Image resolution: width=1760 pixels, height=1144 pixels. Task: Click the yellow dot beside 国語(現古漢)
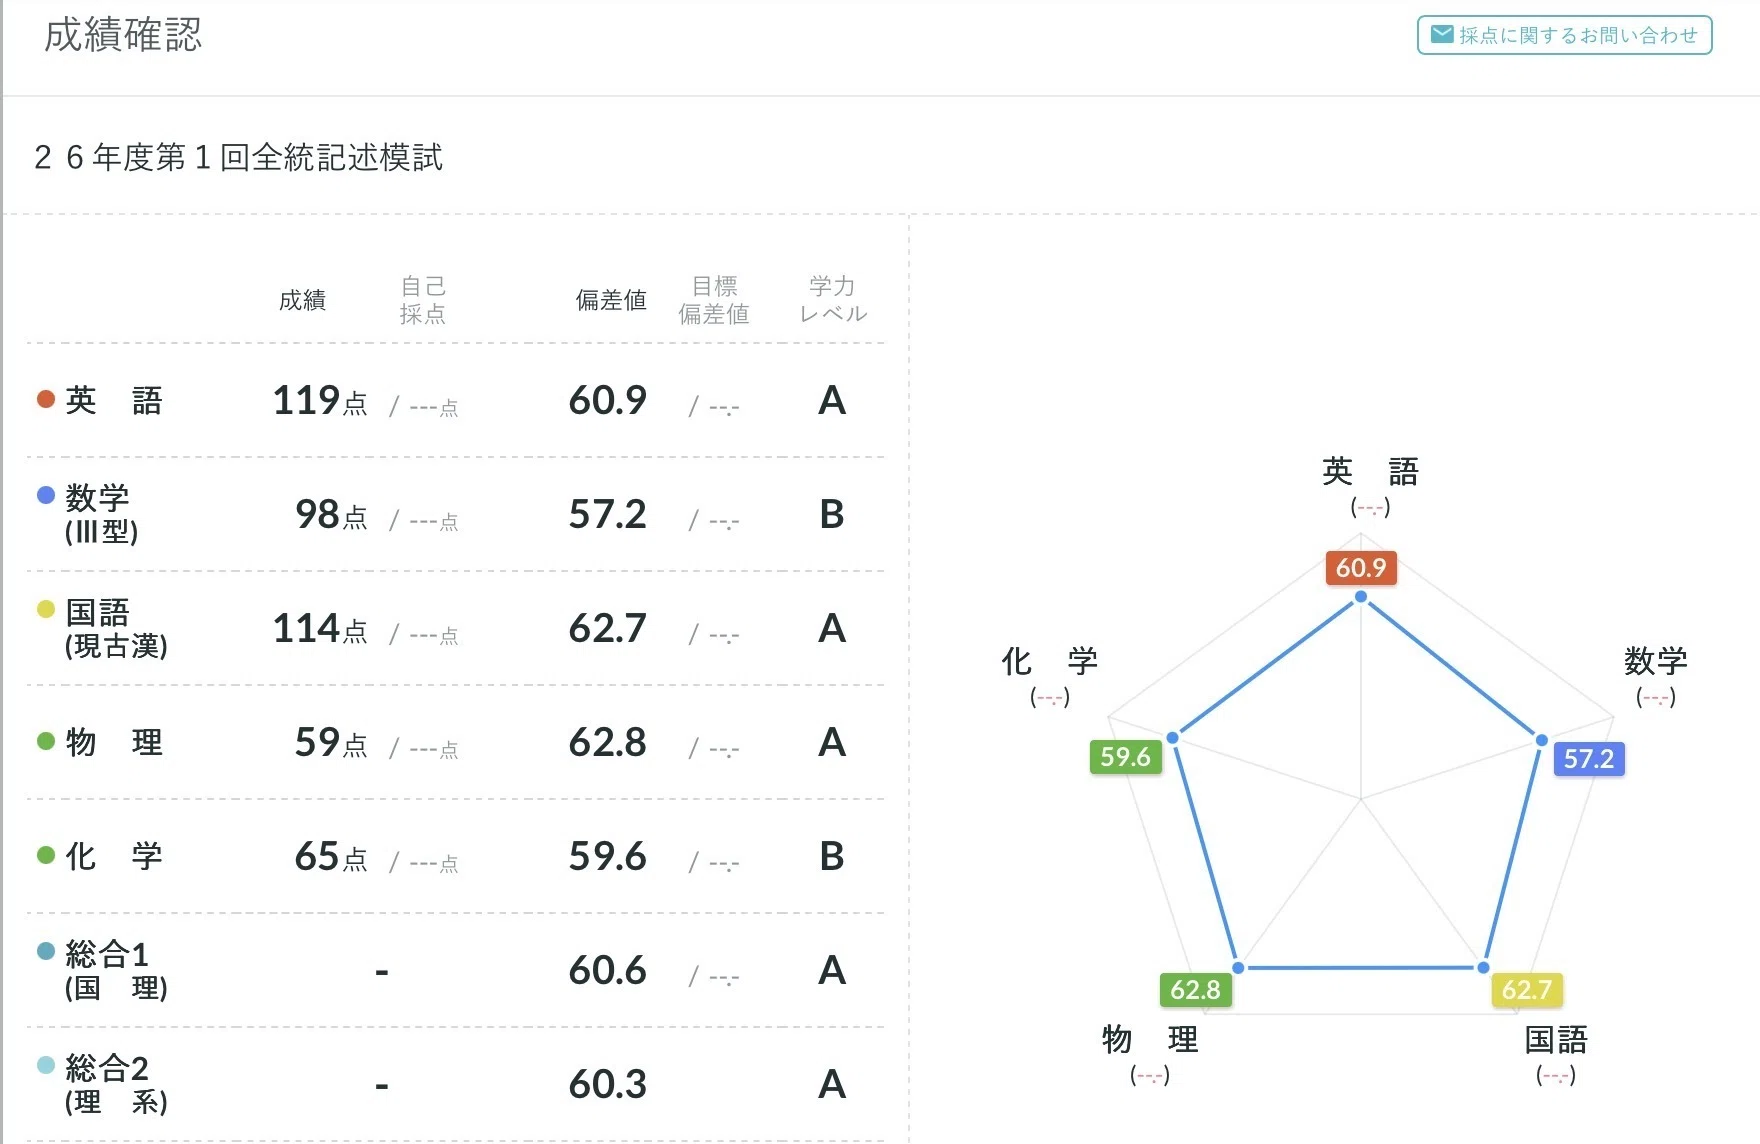[45, 608]
